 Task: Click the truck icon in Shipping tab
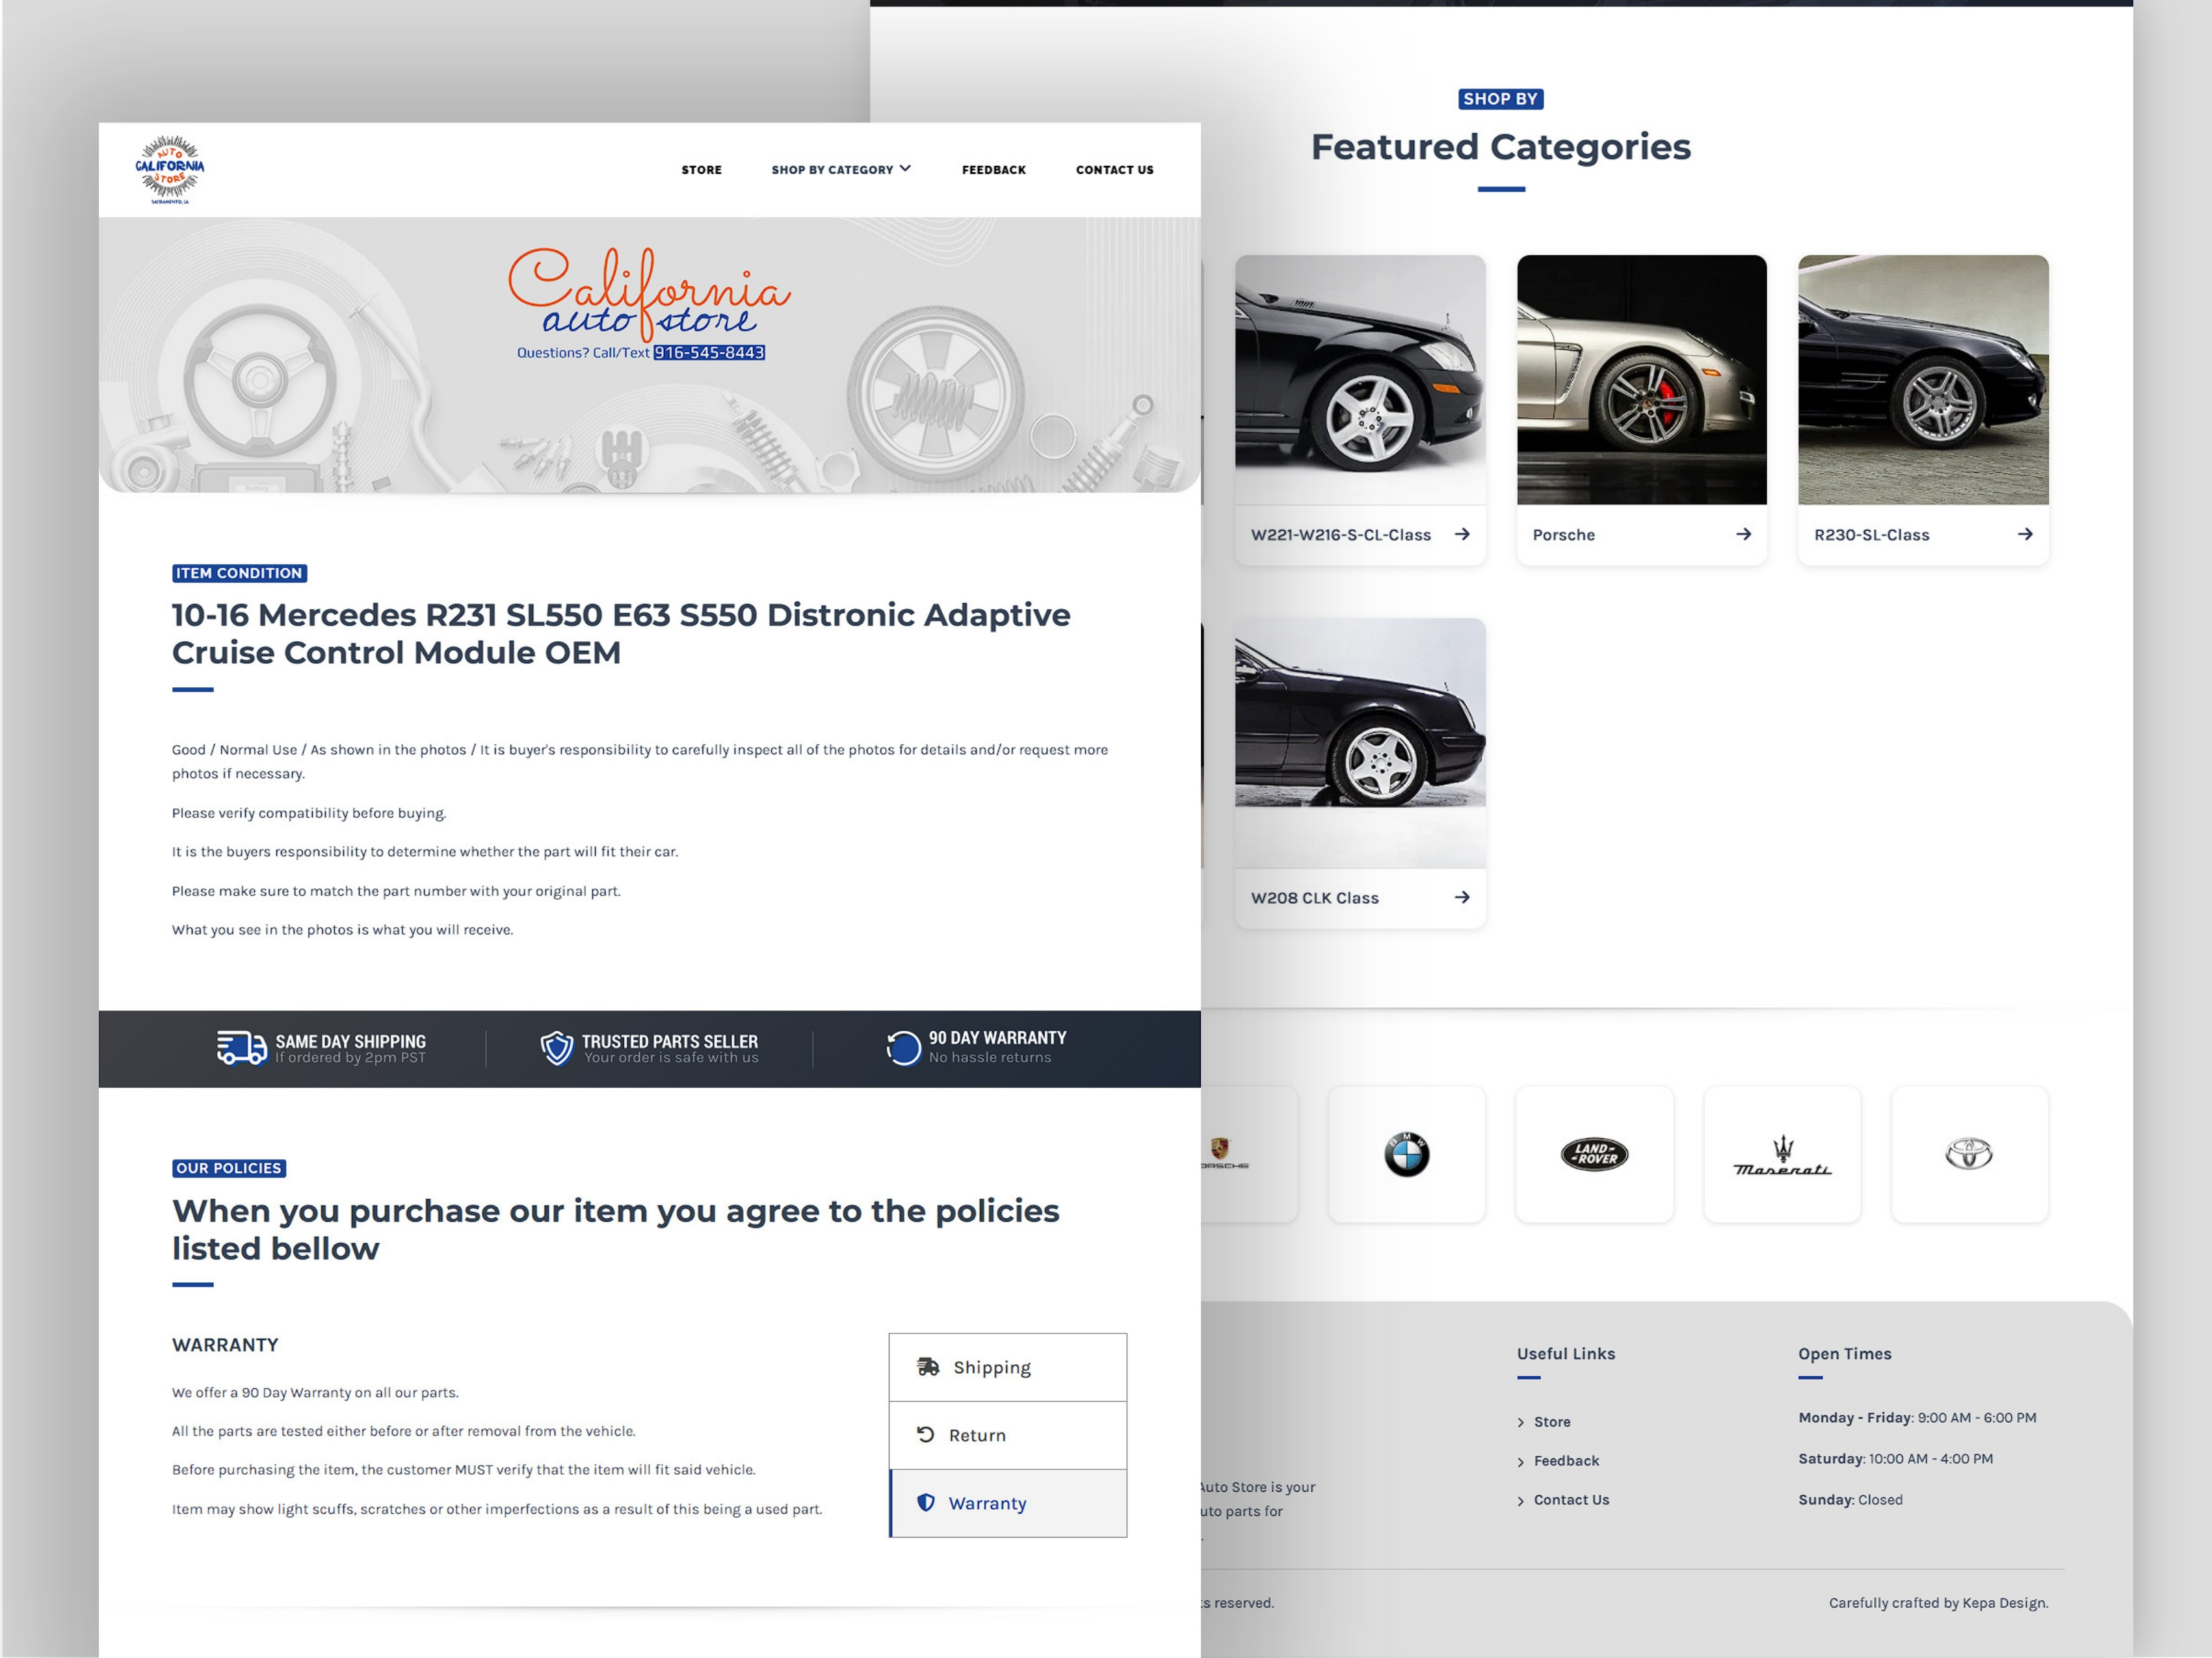pos(928,1367)
